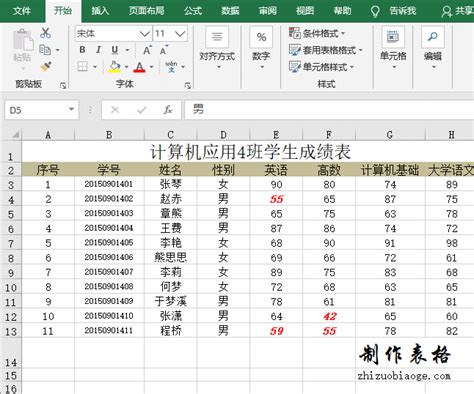Open font size dropdown showing 11
474x394 pixels.
[x=170, y=33]
